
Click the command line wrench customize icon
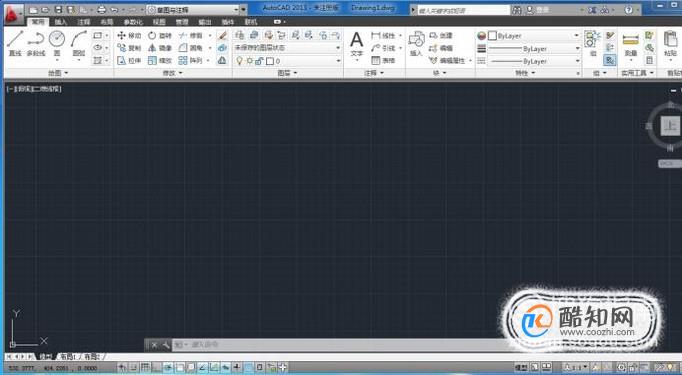coord(165,345)
